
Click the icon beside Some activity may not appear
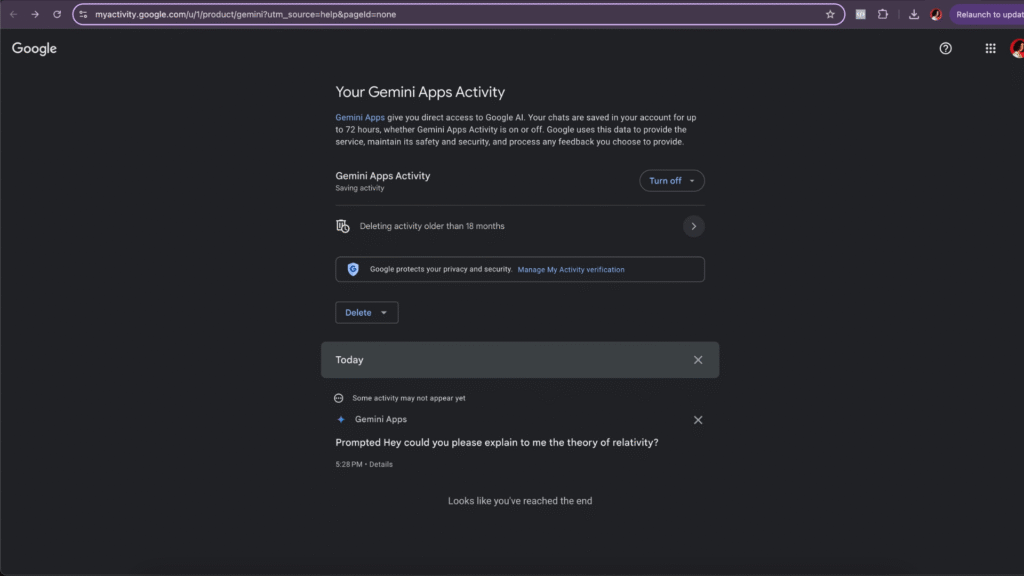(x=338, y=398)
